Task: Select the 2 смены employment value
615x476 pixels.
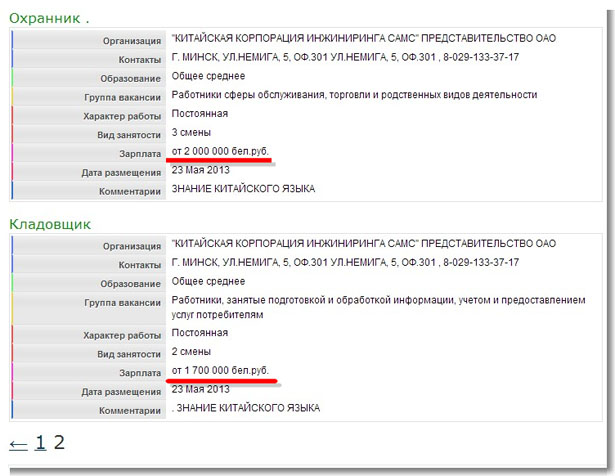Action: pos(192,353)
